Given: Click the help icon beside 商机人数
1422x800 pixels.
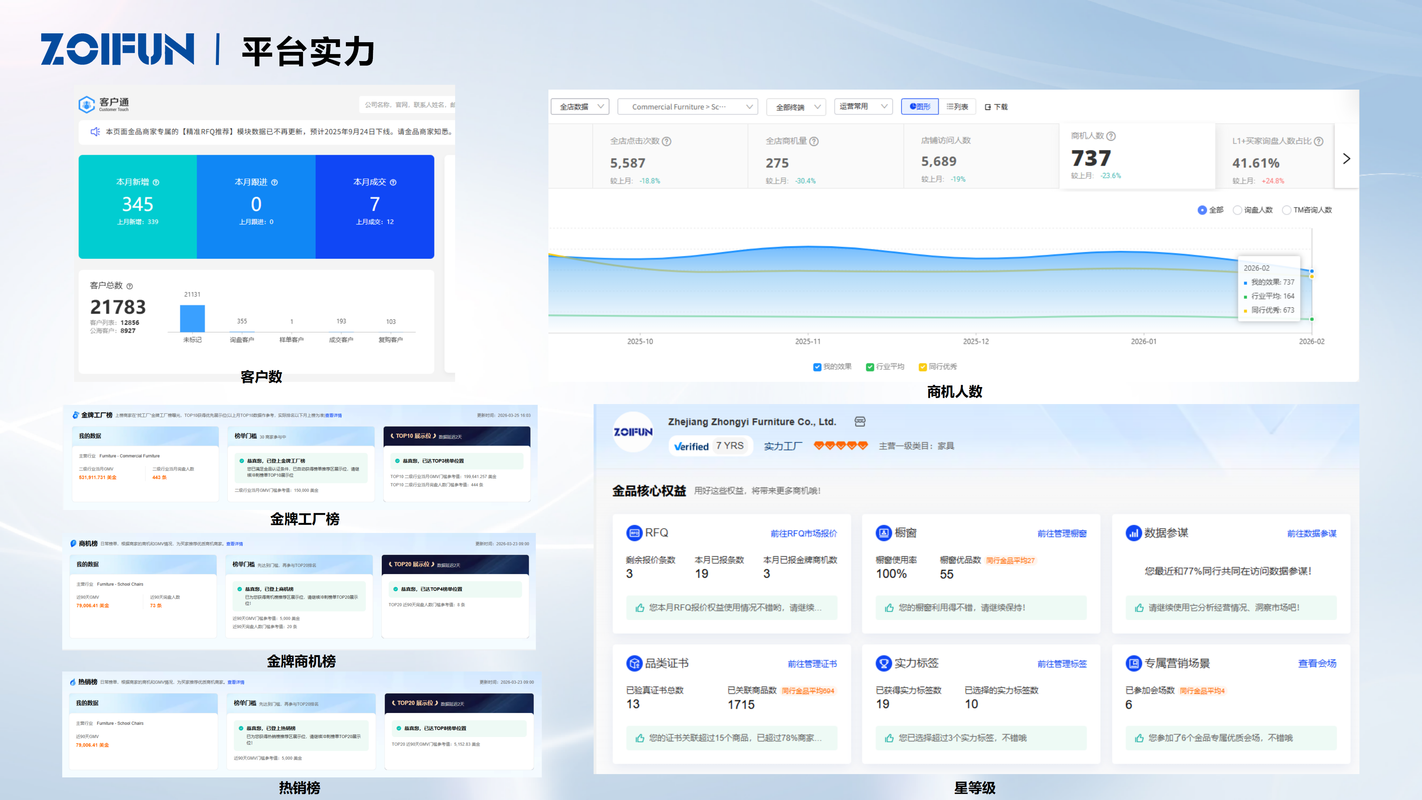Looking at the screenshot, I should click(x=1111, y=136).
